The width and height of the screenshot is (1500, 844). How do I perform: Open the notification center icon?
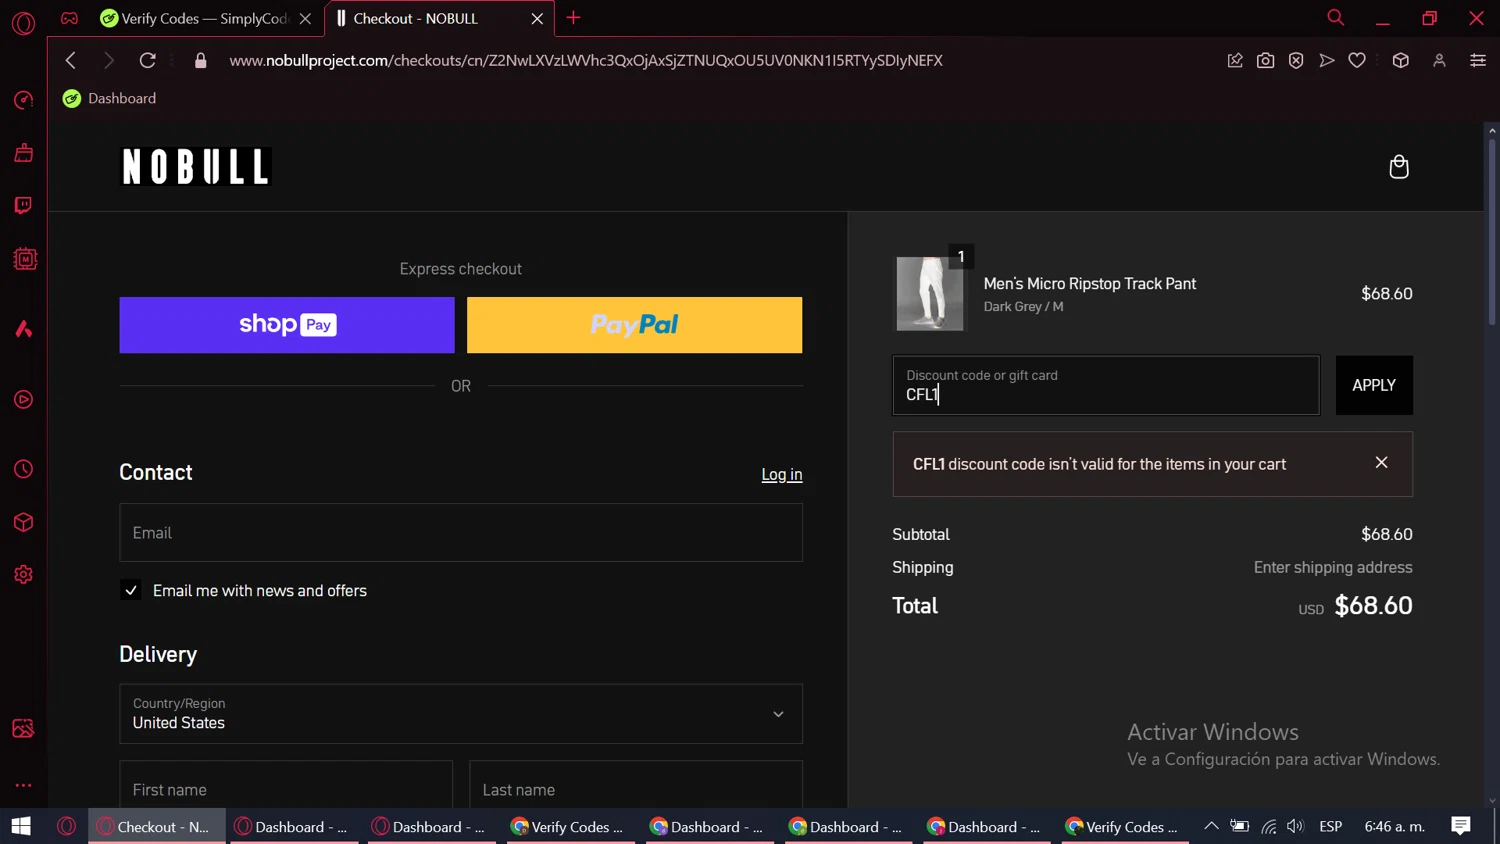tap(1461, 826)
